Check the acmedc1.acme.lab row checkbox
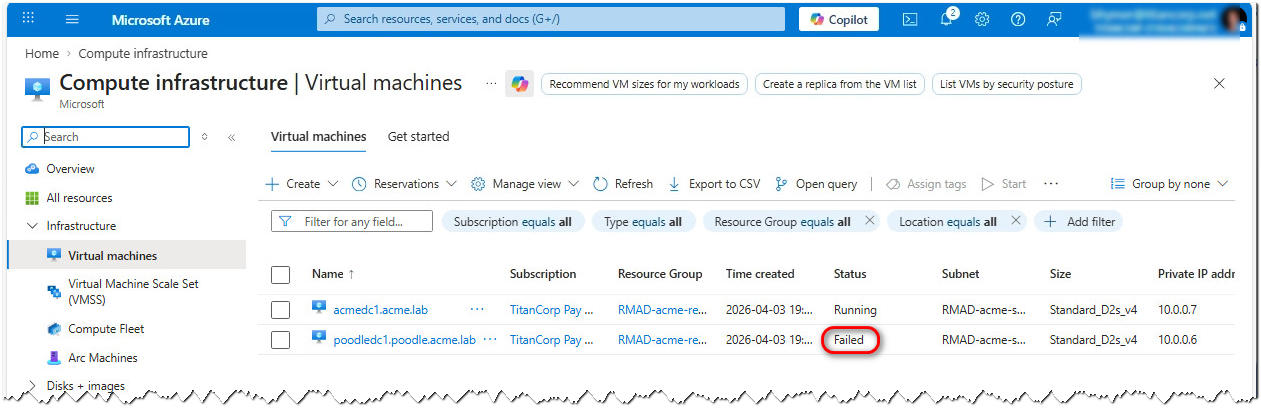1261x413 pixels. (281, 310)
